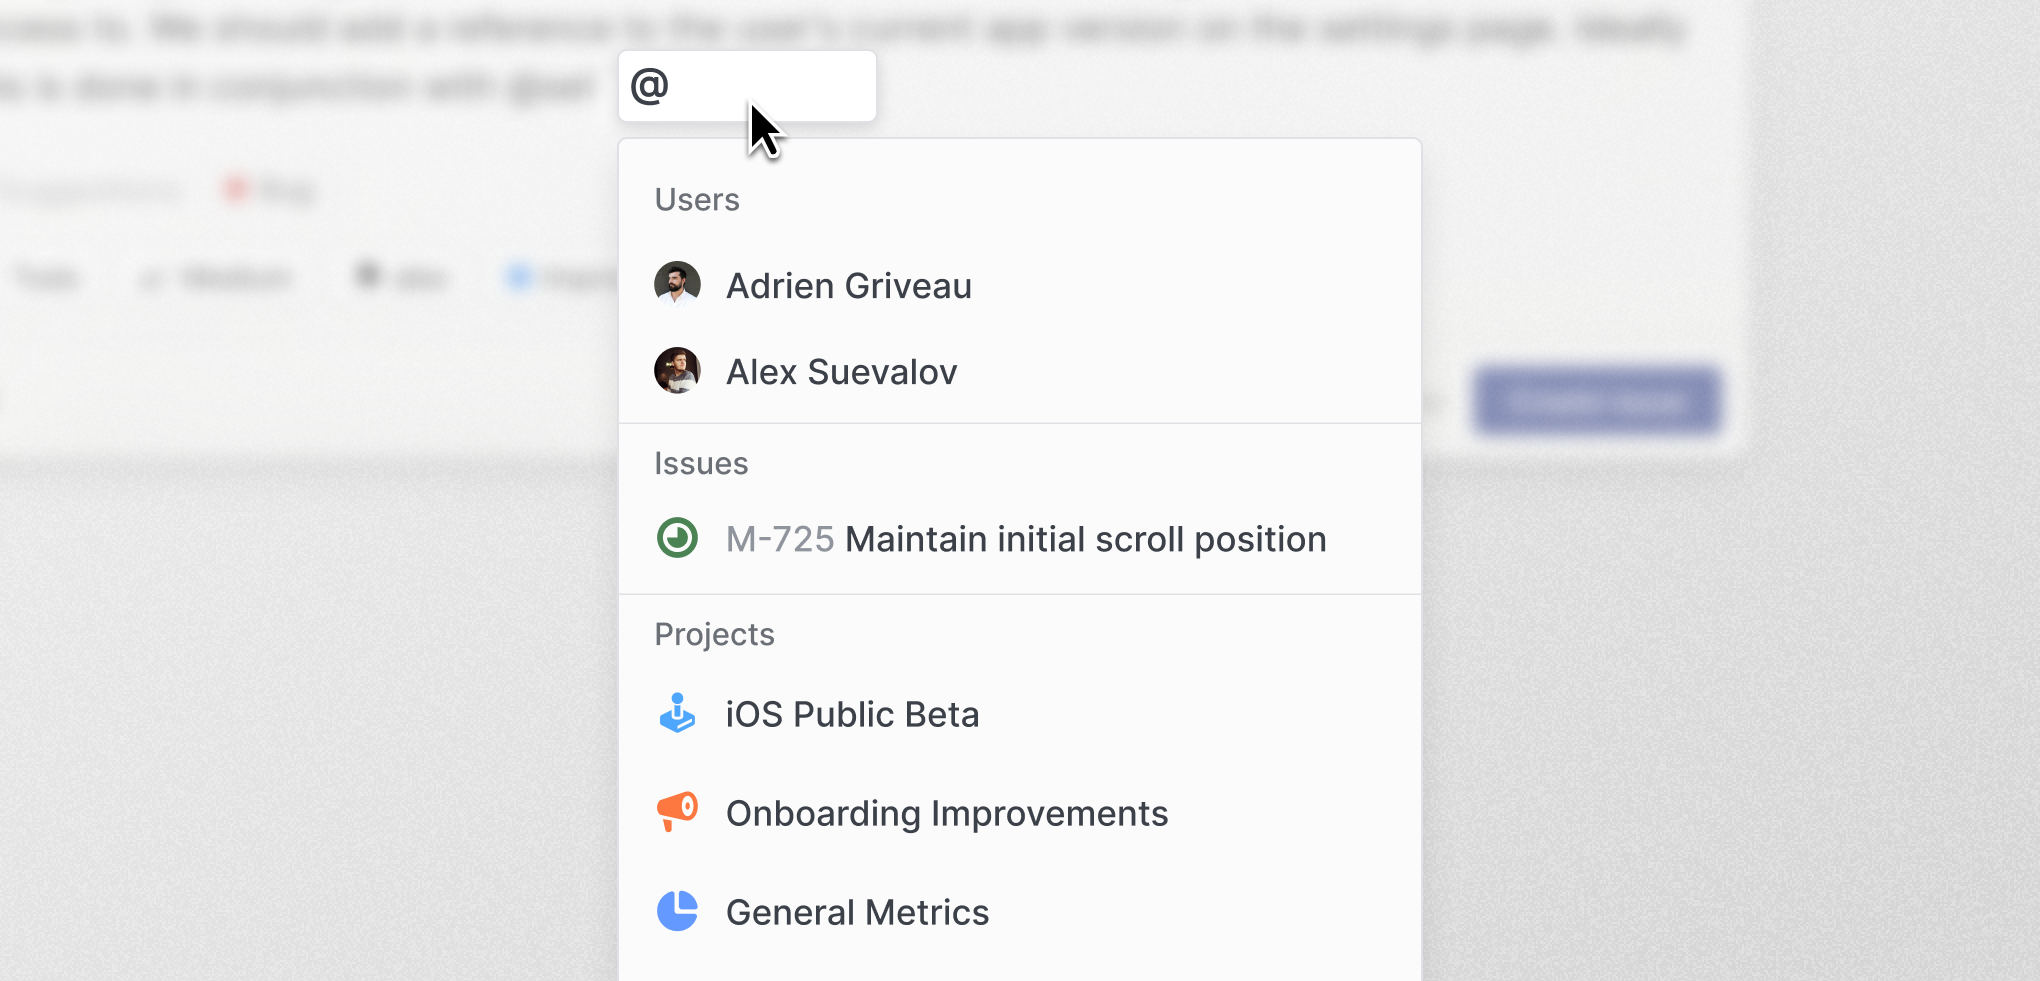Pick the Onboarding Improvements project name
The image size is (2040, 981).
point(946,813)
